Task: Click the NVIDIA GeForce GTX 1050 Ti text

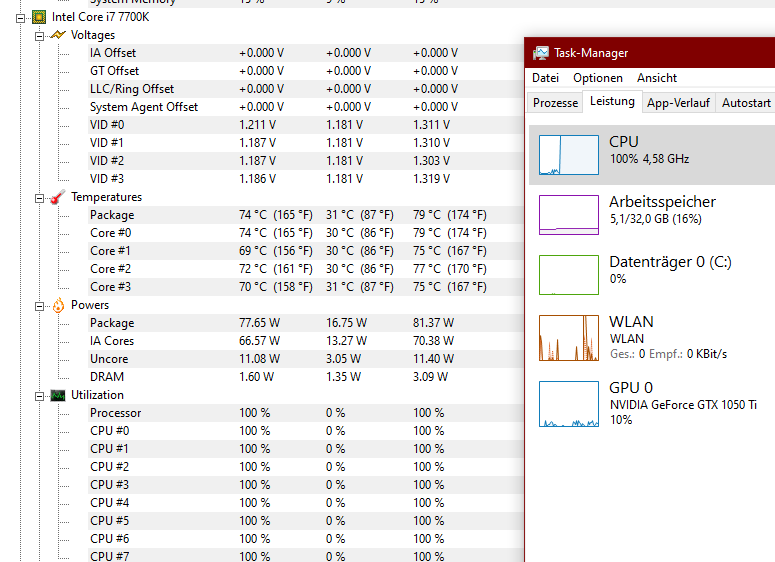Action: [x=683, y=405]
